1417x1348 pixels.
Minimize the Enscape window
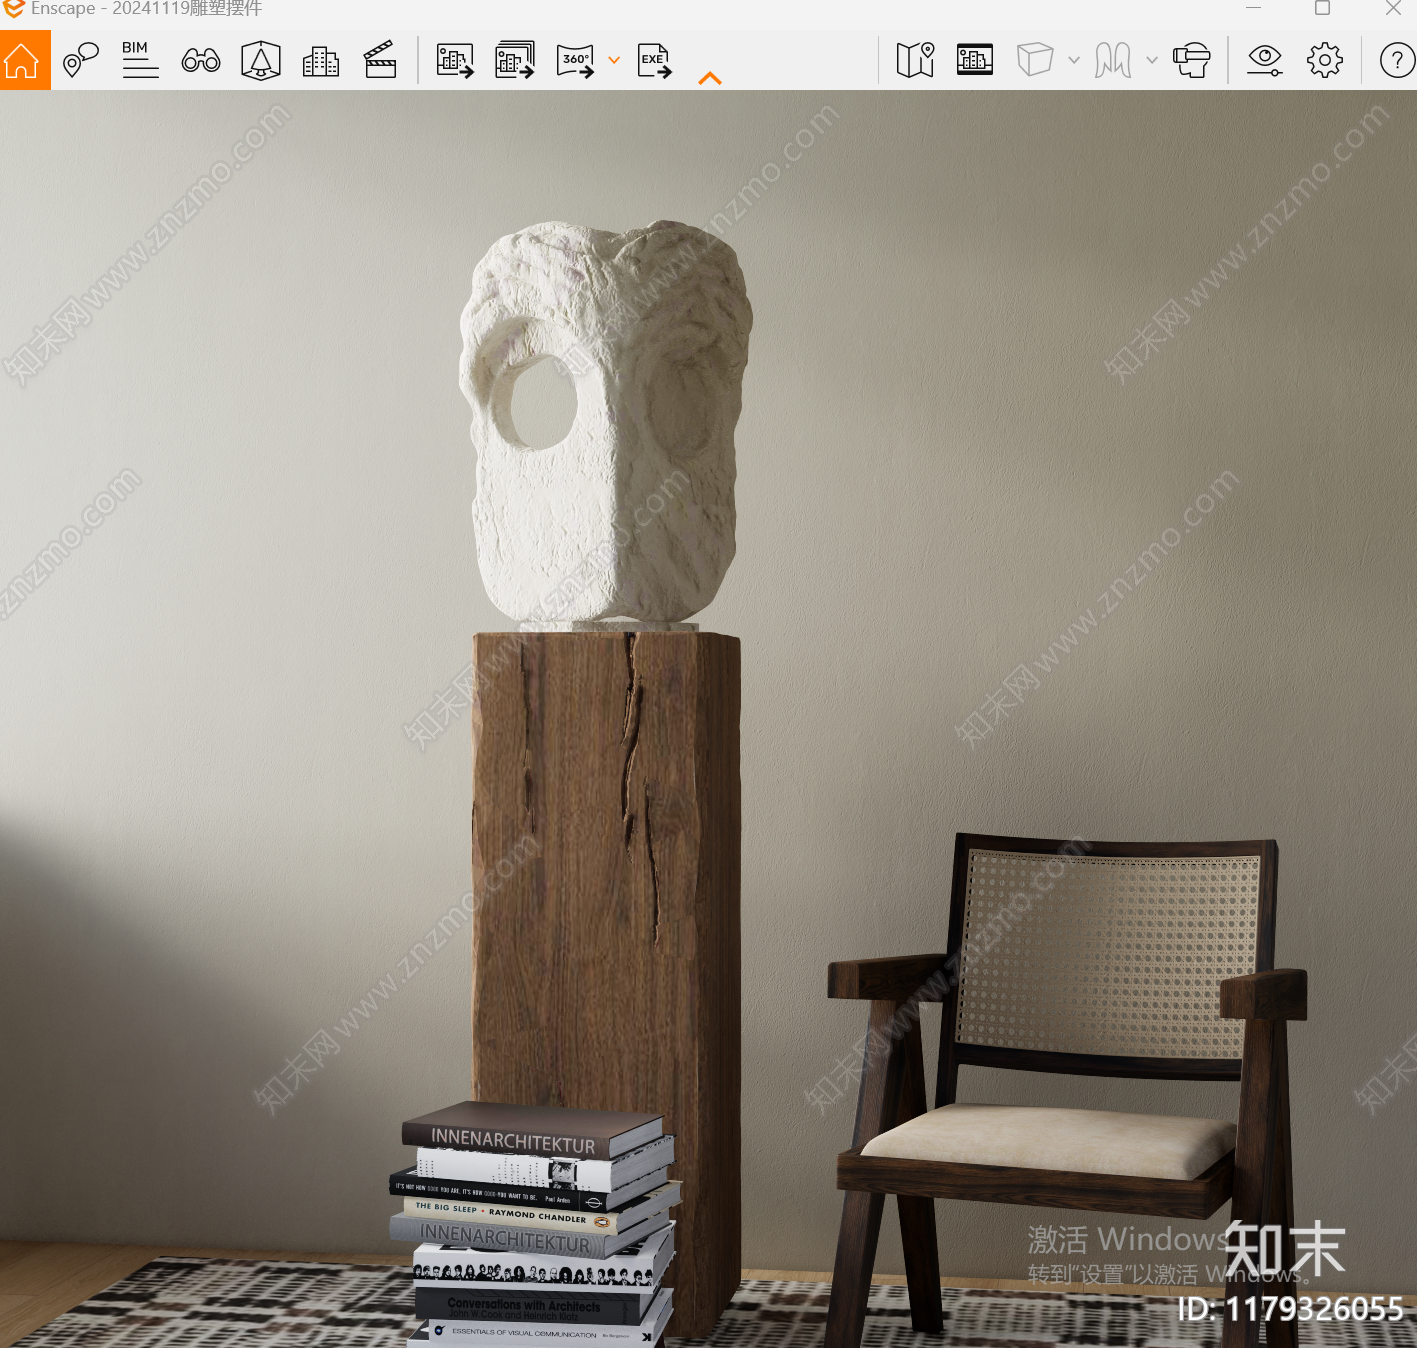tap(1253, 8)
